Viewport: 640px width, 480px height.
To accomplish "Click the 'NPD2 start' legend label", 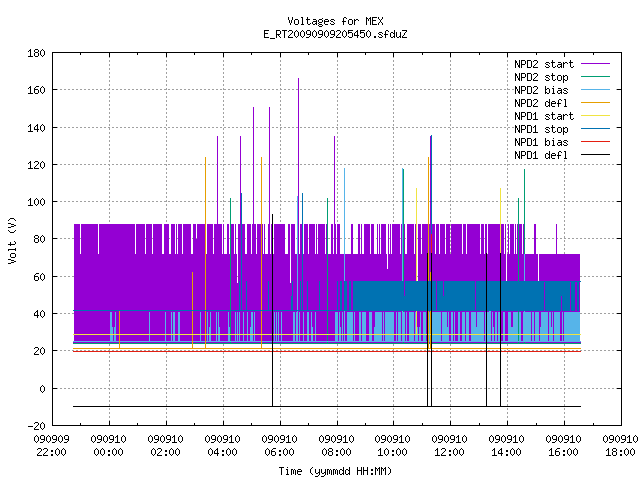I will (x=544, y=64).
